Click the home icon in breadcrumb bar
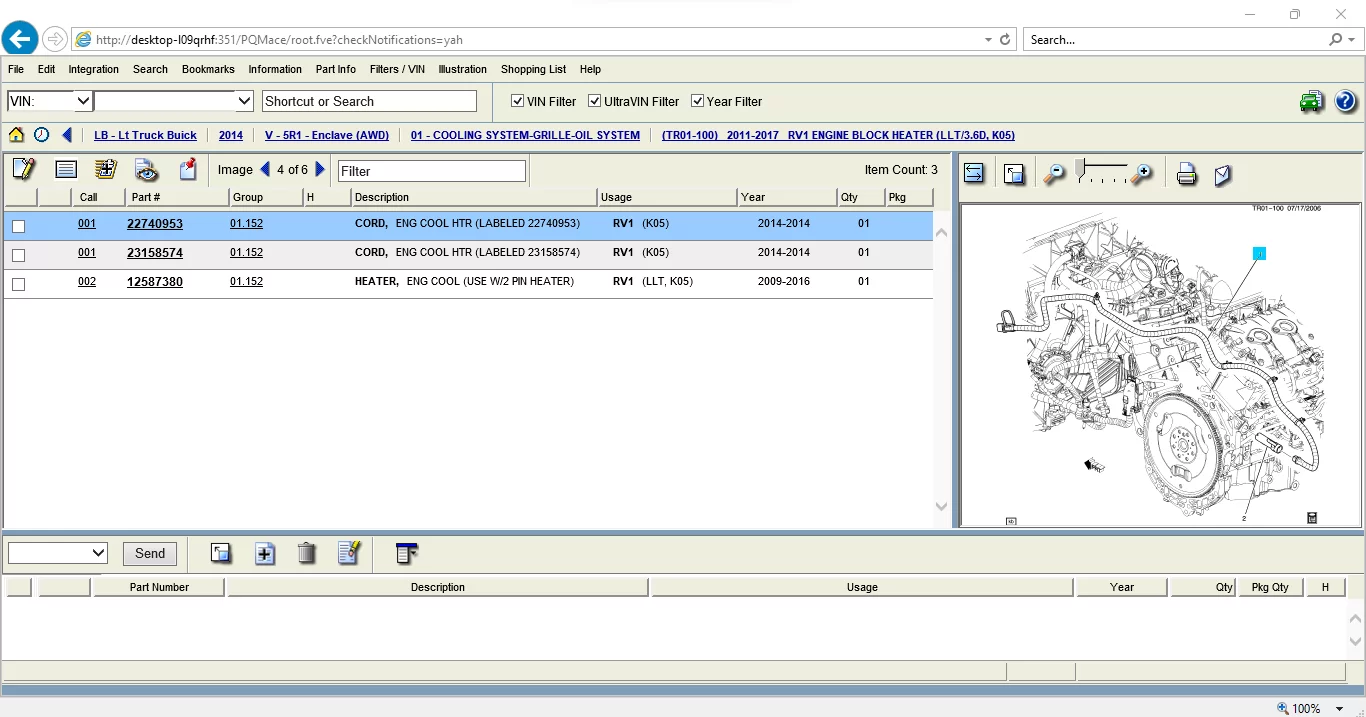The height and width of the screenshot is (717, 1366). (16, 135)
